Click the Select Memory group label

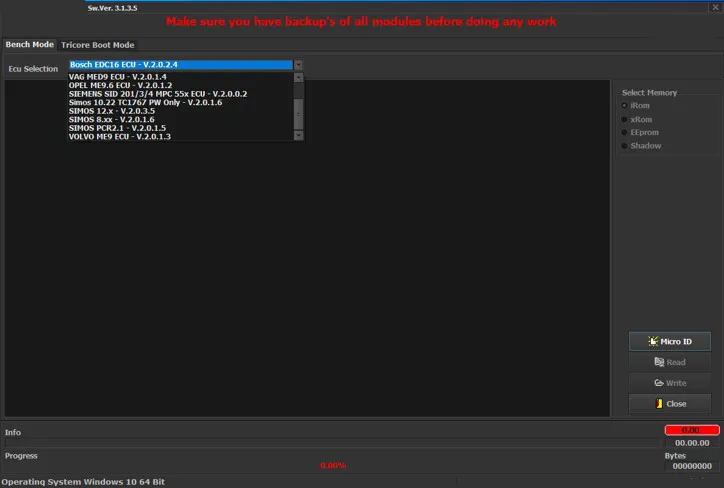click(x=649, y=93)
